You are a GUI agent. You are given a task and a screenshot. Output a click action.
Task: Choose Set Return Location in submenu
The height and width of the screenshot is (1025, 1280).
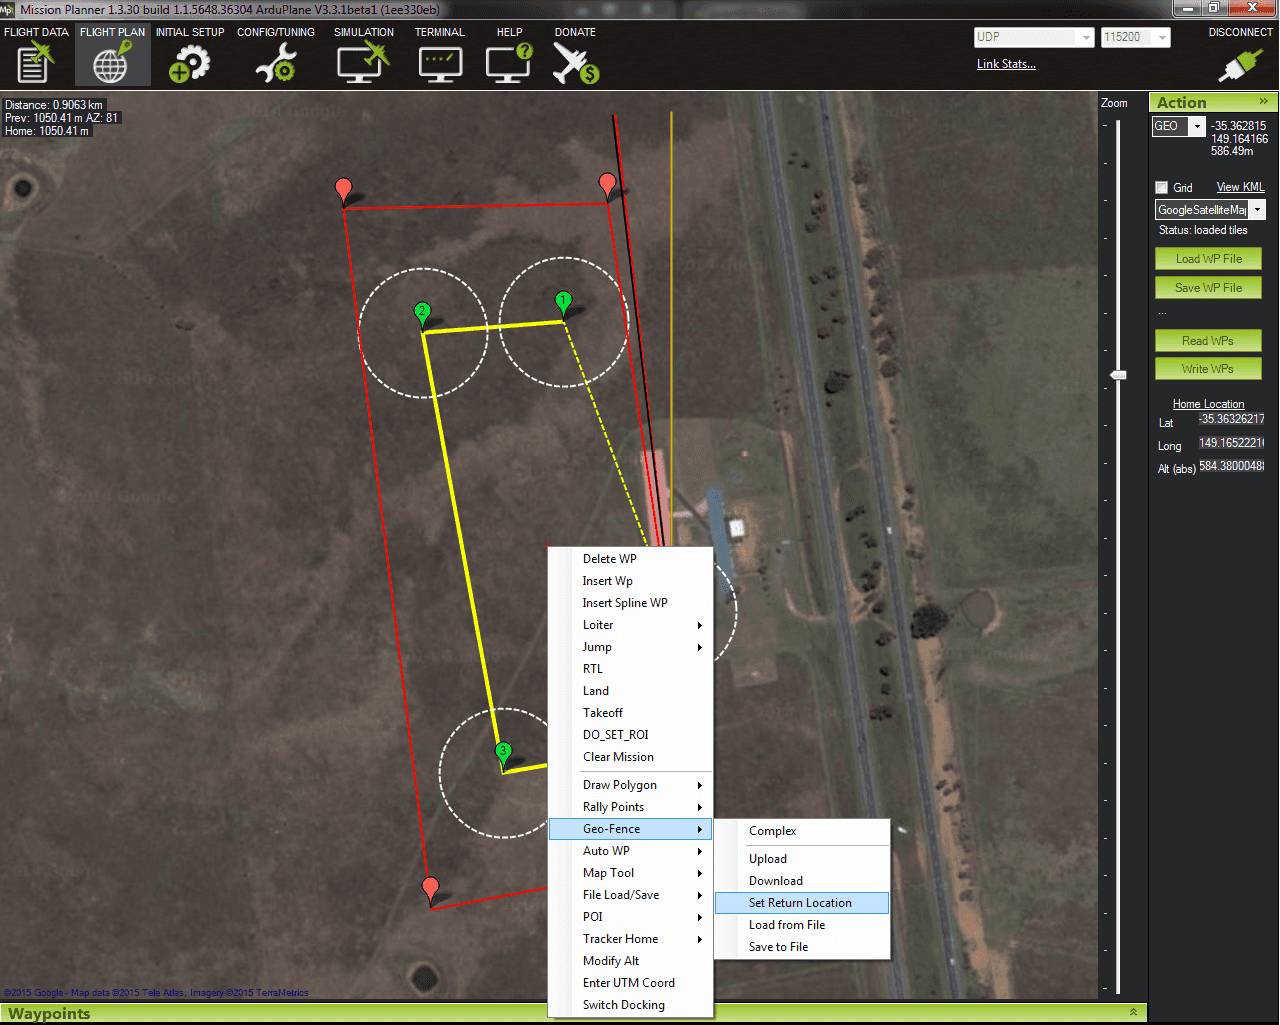coord(800,903)
